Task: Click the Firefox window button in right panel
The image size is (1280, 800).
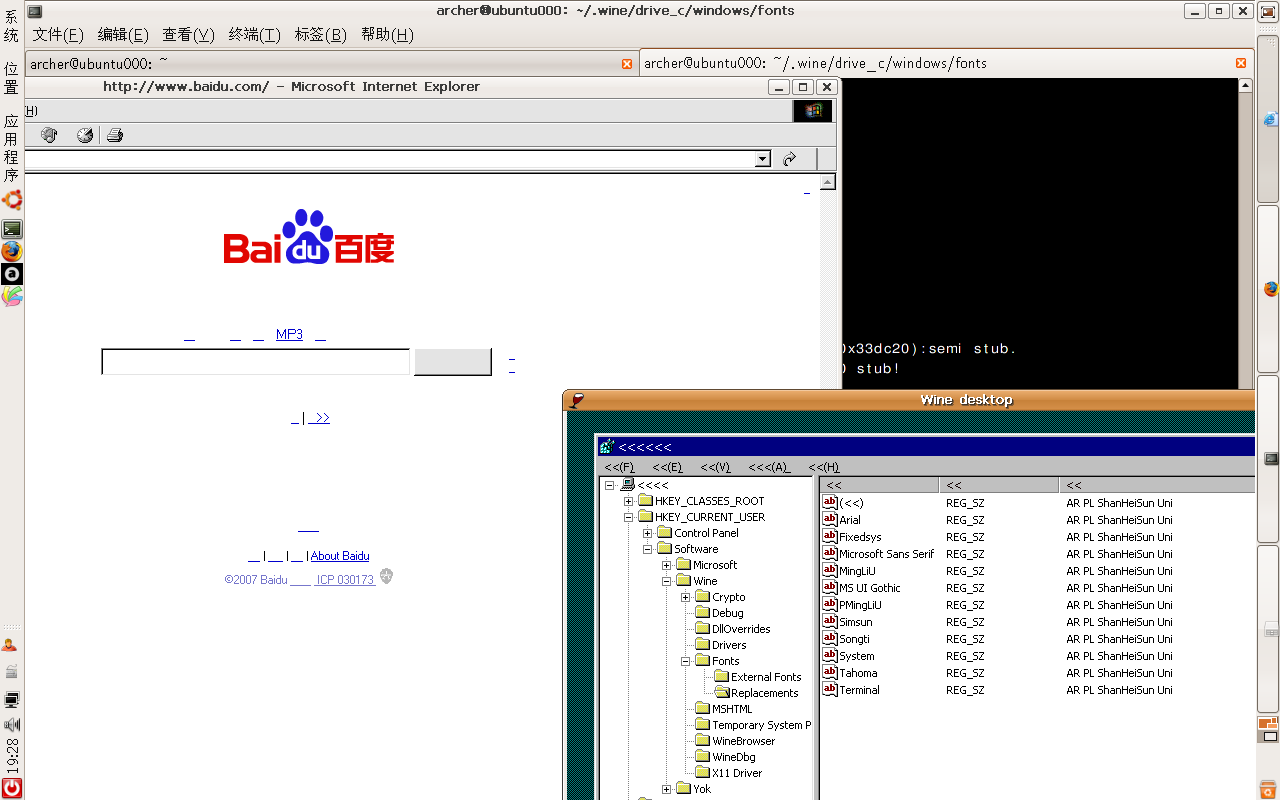Action: click(x=1269, y=289)
